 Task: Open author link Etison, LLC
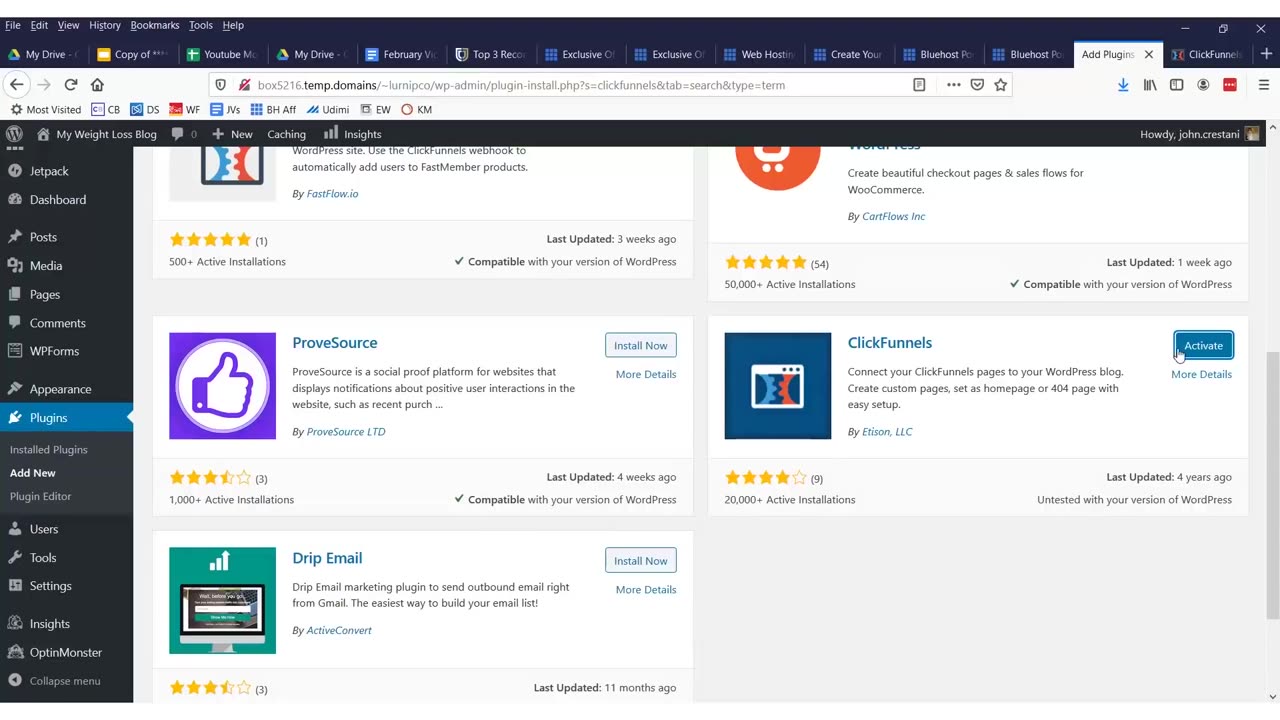click(x=887, y=432)
